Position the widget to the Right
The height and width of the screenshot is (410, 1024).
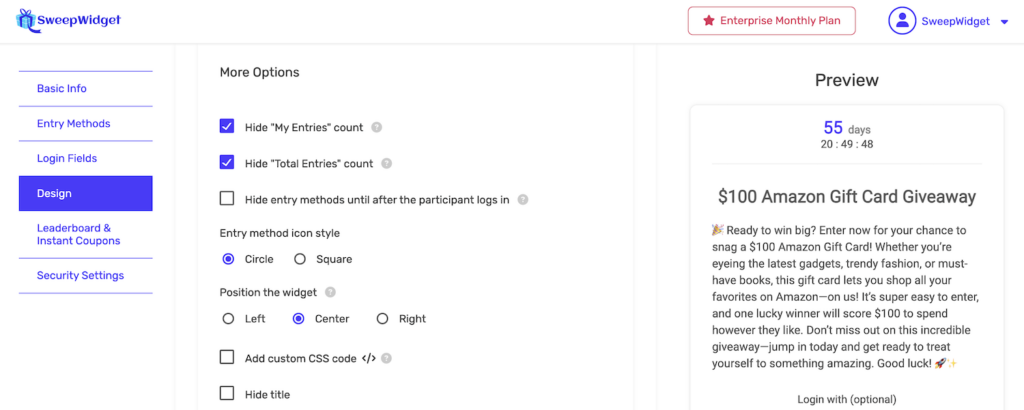(x=382, y=319)
